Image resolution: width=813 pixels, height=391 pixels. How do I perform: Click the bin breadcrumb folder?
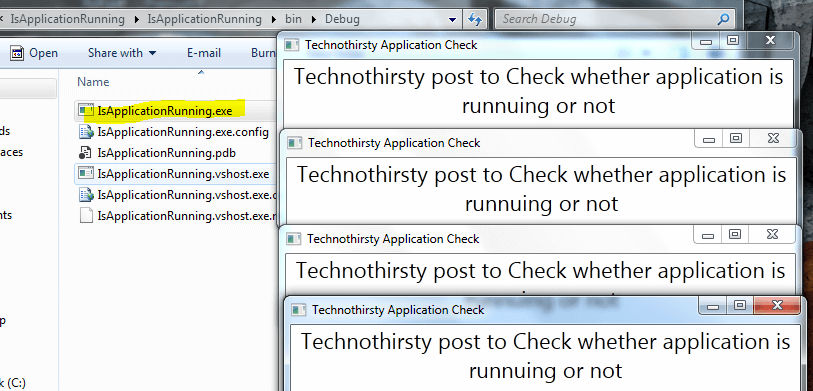(293, 20)
